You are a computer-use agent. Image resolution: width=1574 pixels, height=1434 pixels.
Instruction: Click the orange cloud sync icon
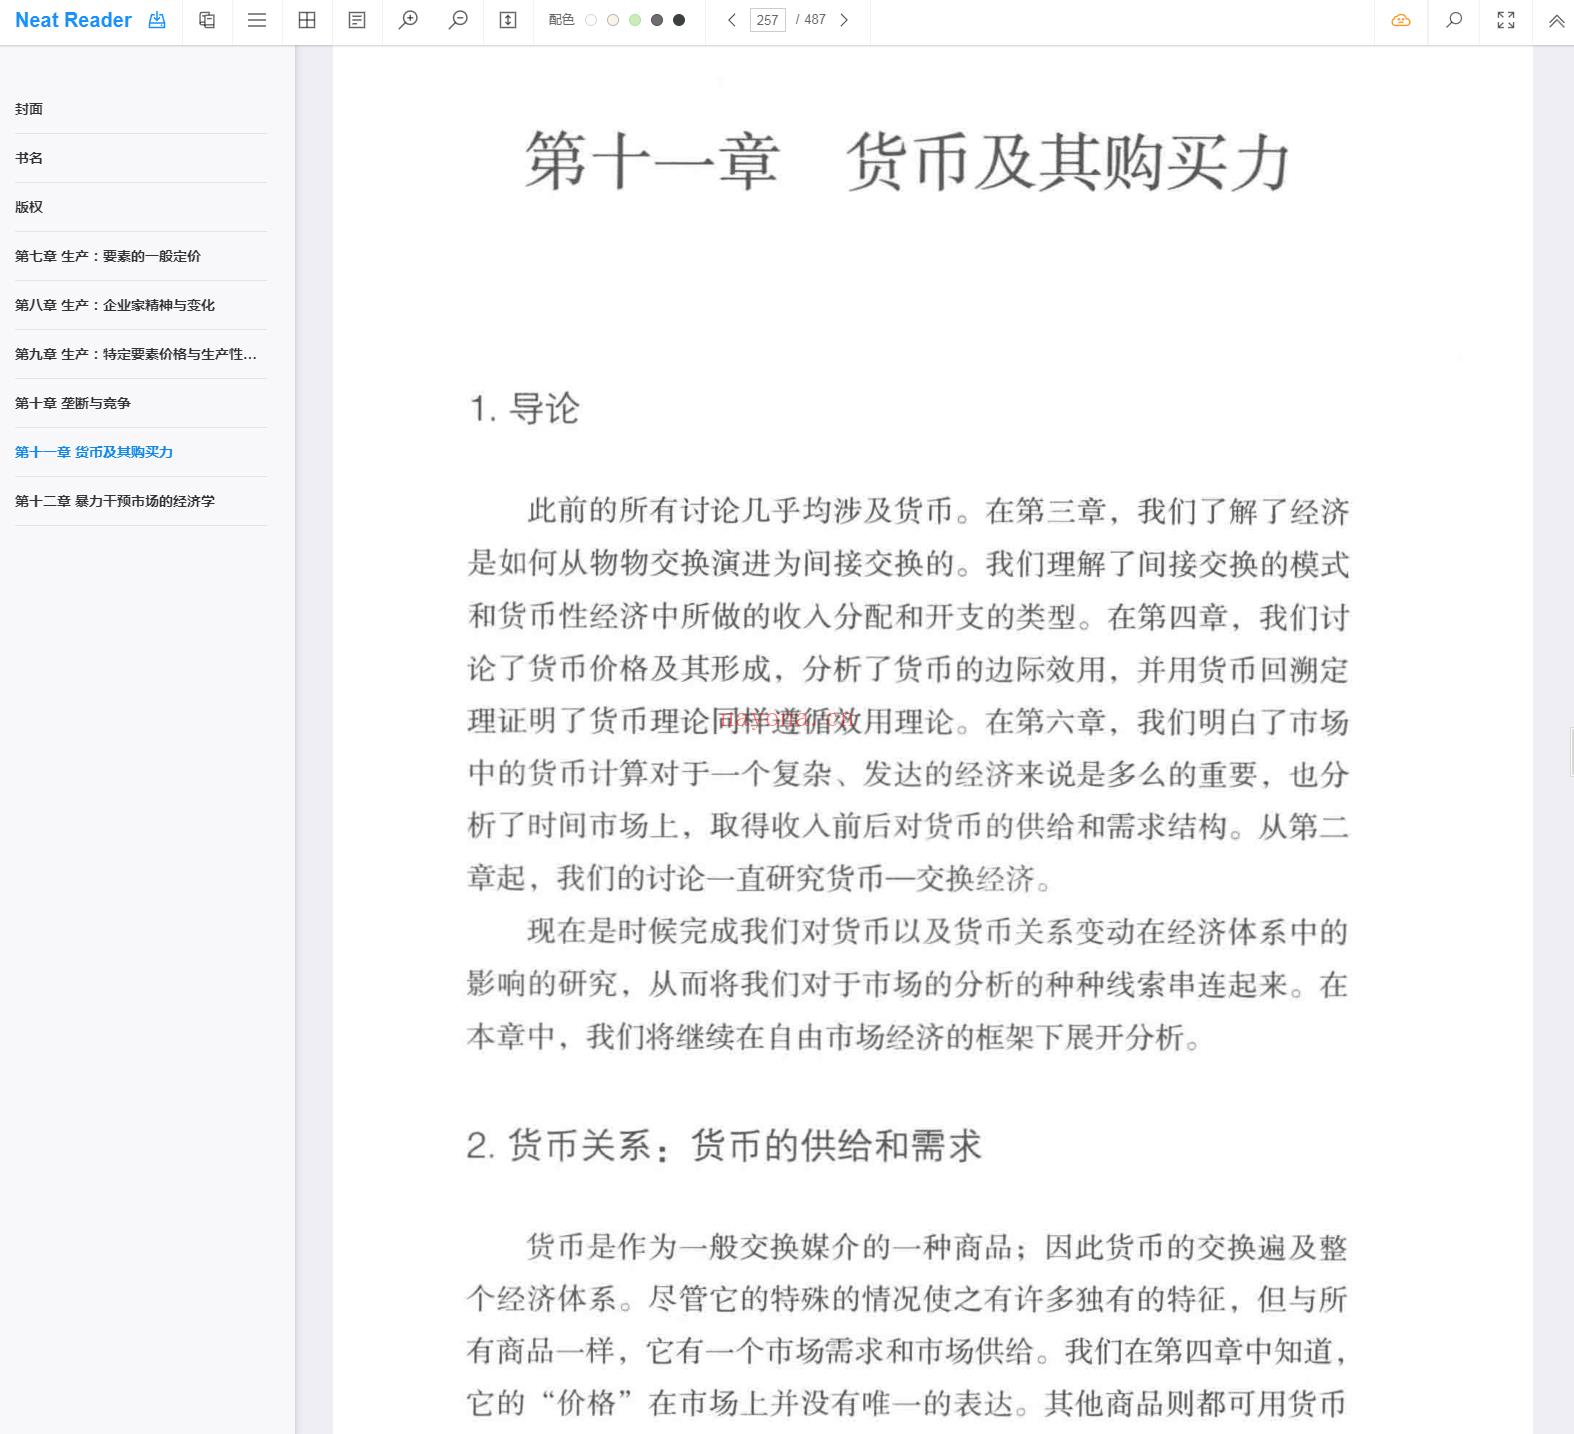coord(1401,20)
